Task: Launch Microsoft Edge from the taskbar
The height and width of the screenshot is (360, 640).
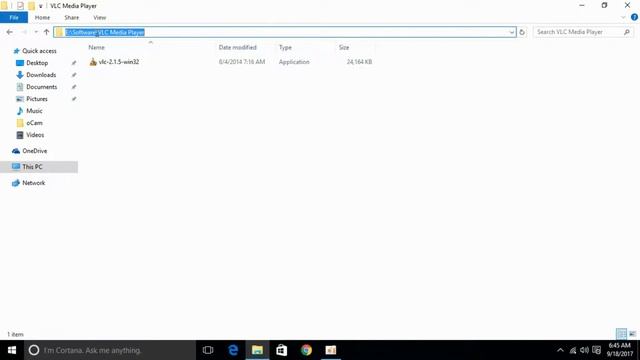Action: [x=233, y=350]
